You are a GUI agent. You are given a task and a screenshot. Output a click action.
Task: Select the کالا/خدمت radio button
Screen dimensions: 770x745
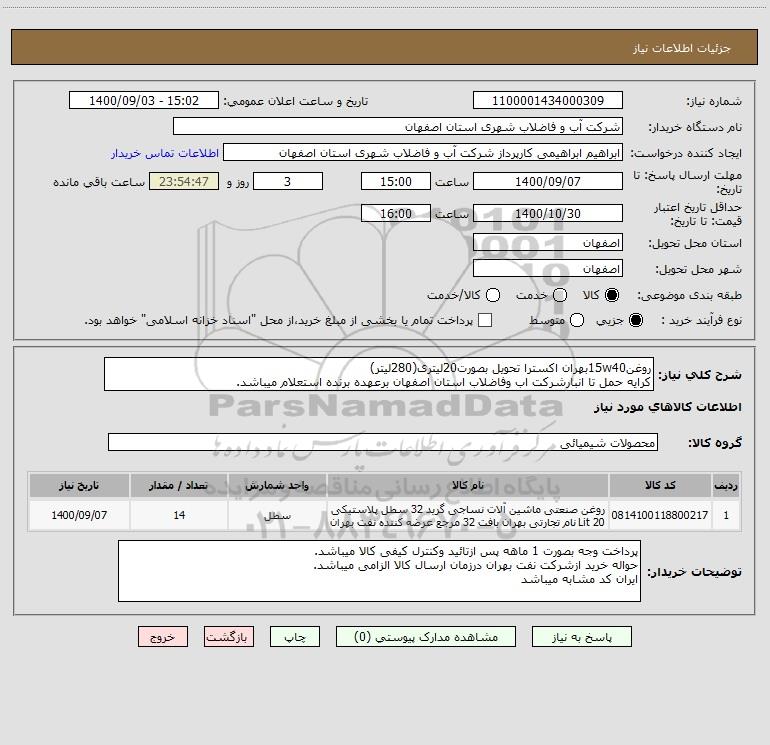point(493,295)
